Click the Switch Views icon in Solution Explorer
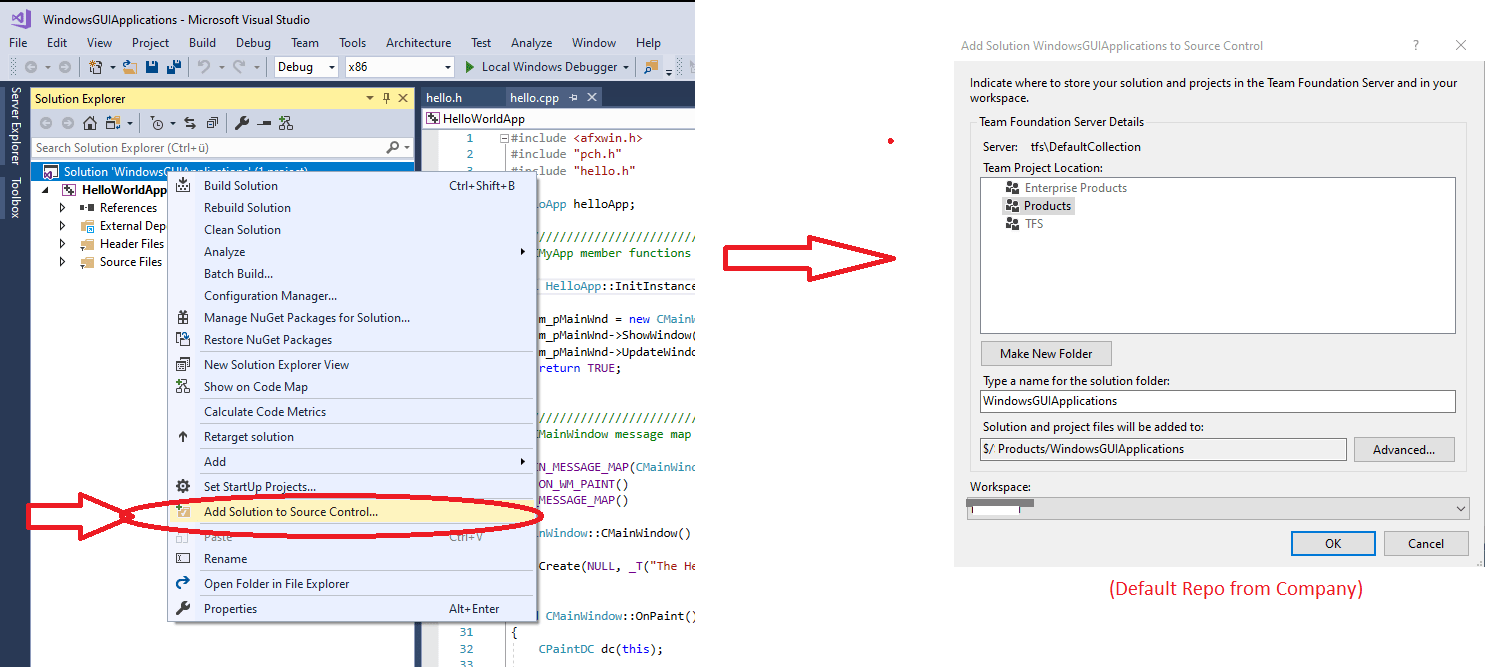1509x667 pixels. [x=112, y=123]
